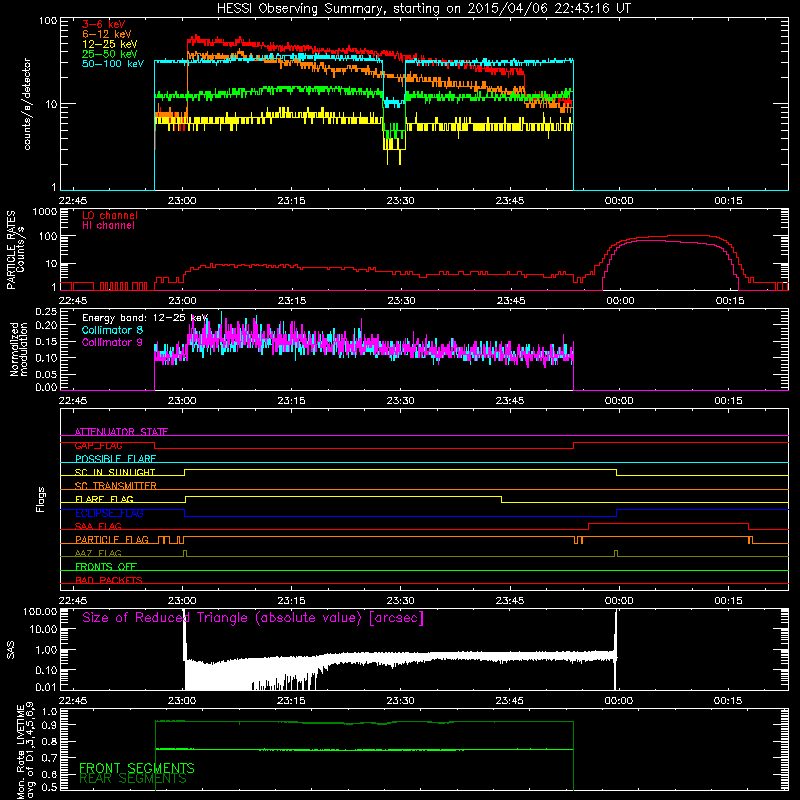
Task: Click the Normalized modulation axis label
Action: (19, 349)
